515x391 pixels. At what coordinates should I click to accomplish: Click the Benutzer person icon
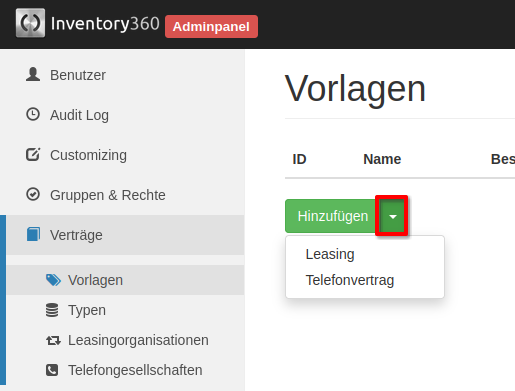(x=33, y=74)
